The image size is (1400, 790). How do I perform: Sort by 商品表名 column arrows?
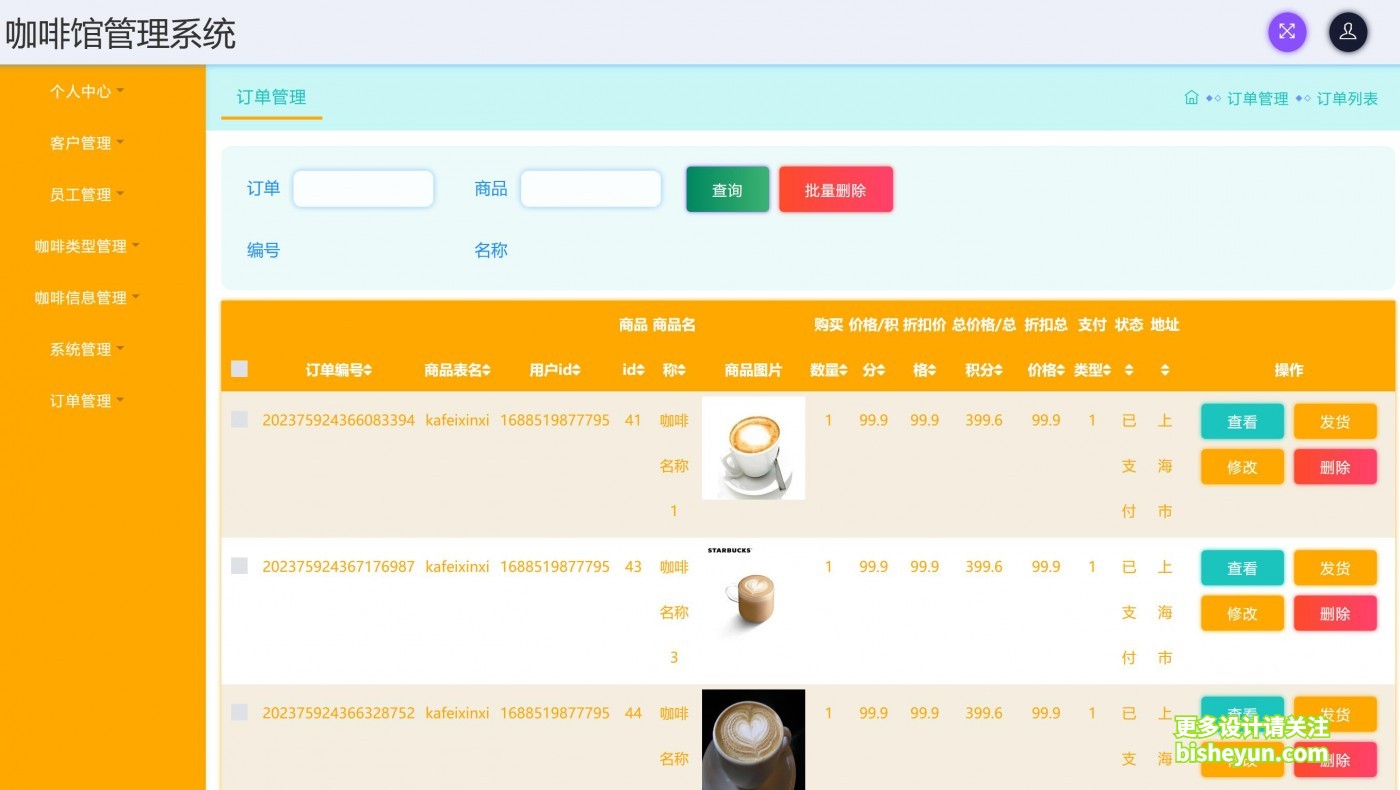pos(487,370)
